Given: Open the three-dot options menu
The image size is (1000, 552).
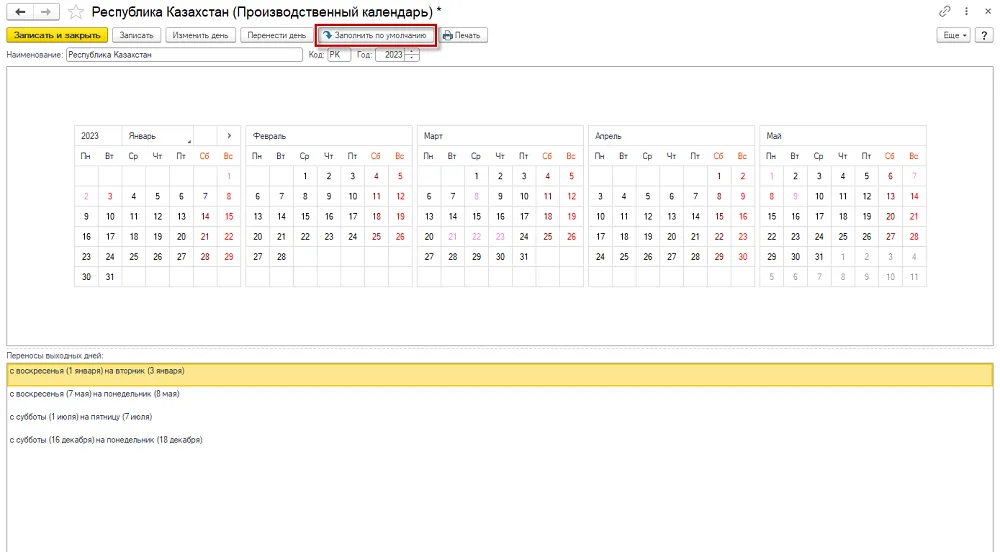Looking at the screenshot, I should pos(967,11).
